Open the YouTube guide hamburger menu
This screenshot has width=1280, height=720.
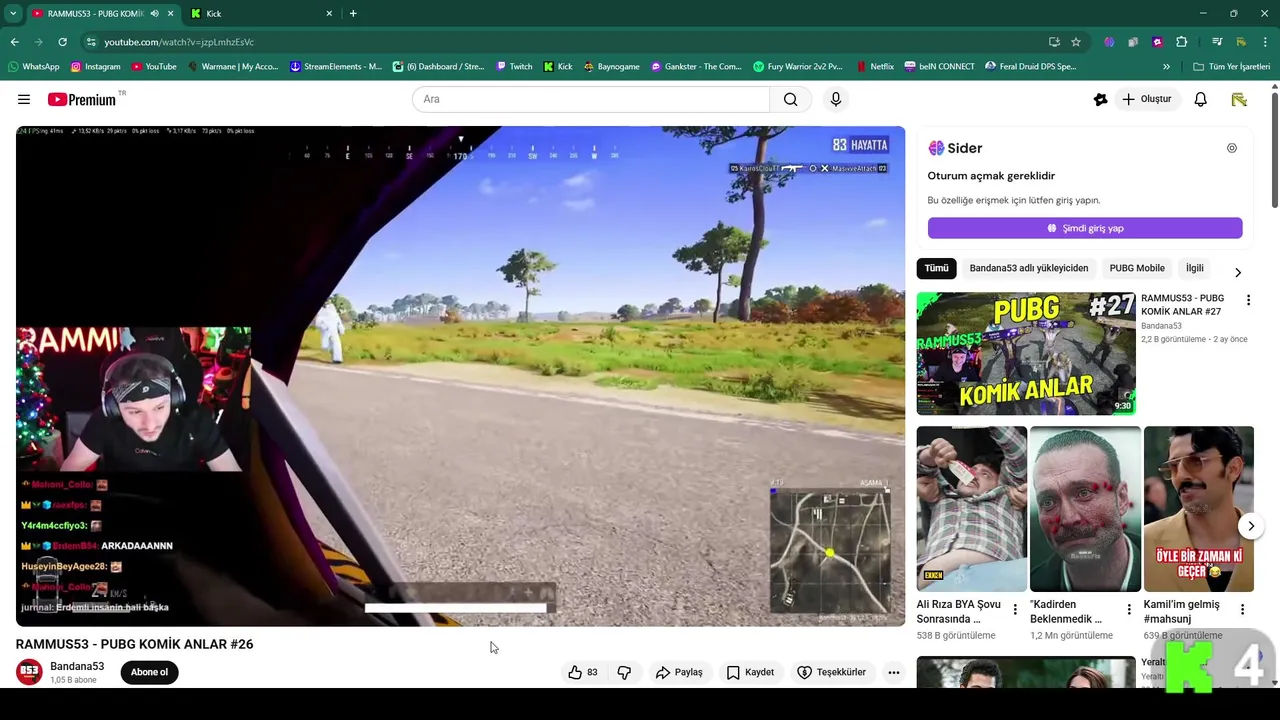coord(24,99)
